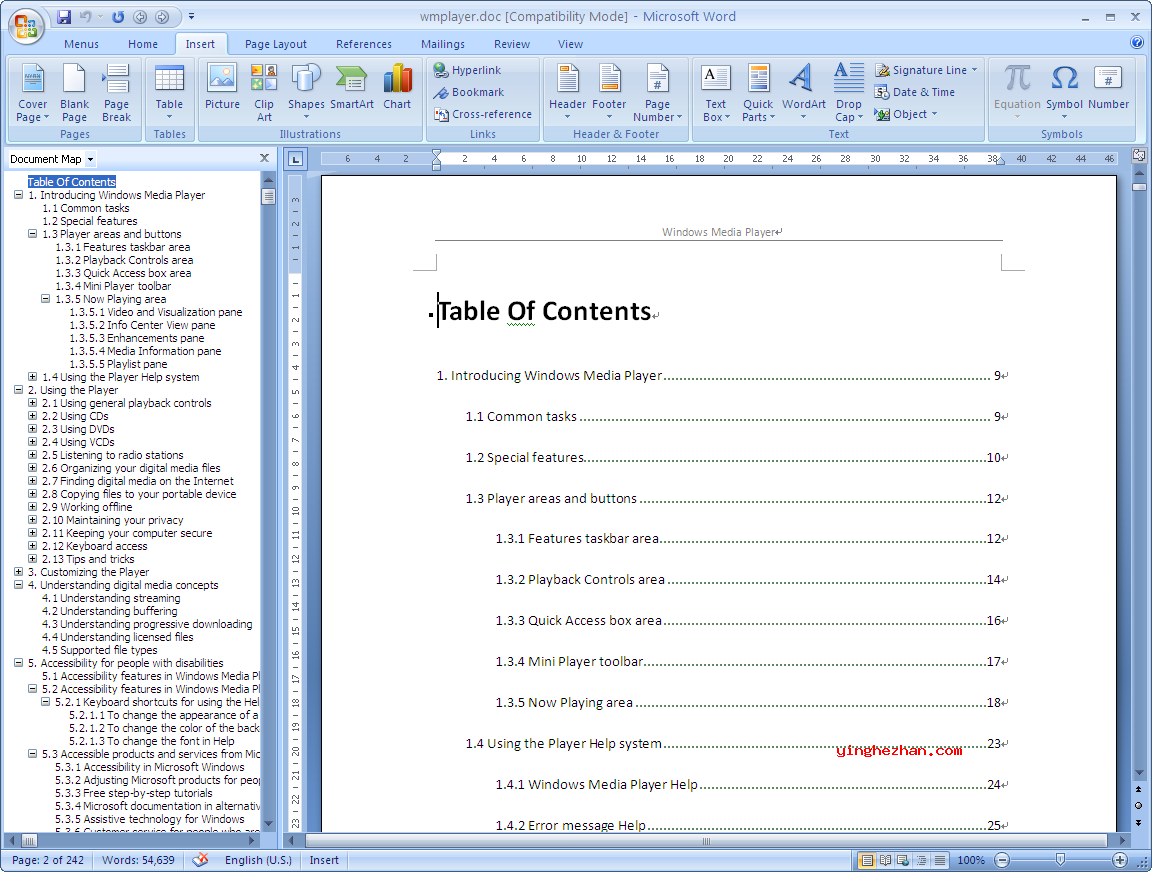Insert Date & Time
The image size is (1152, 872).
point(915,92)
